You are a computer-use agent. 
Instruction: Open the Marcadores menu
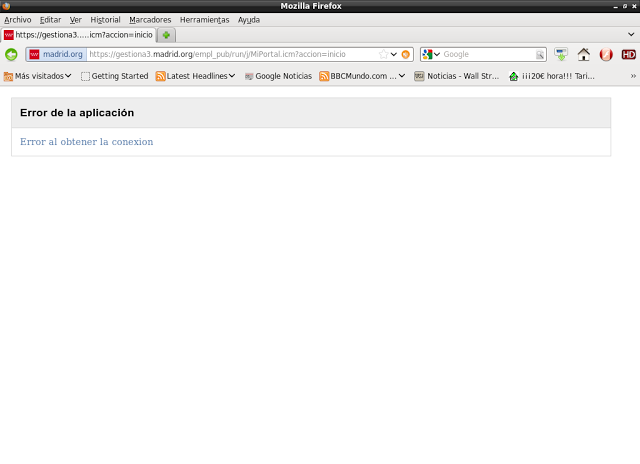click(150, 19)
